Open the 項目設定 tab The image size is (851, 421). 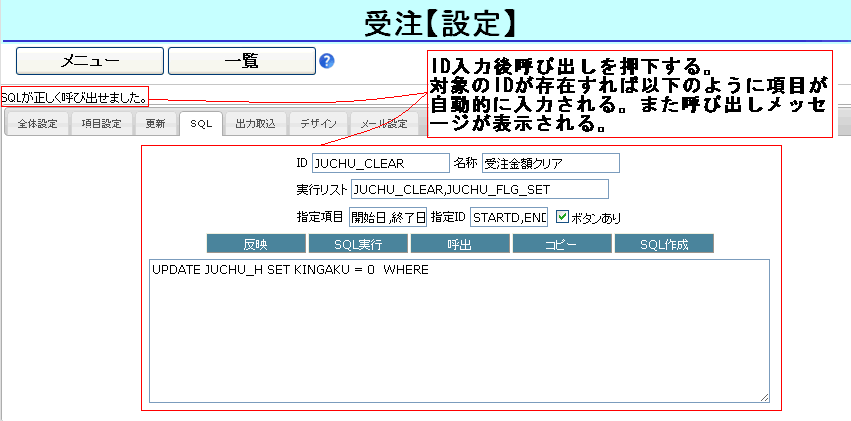(101, 124)
